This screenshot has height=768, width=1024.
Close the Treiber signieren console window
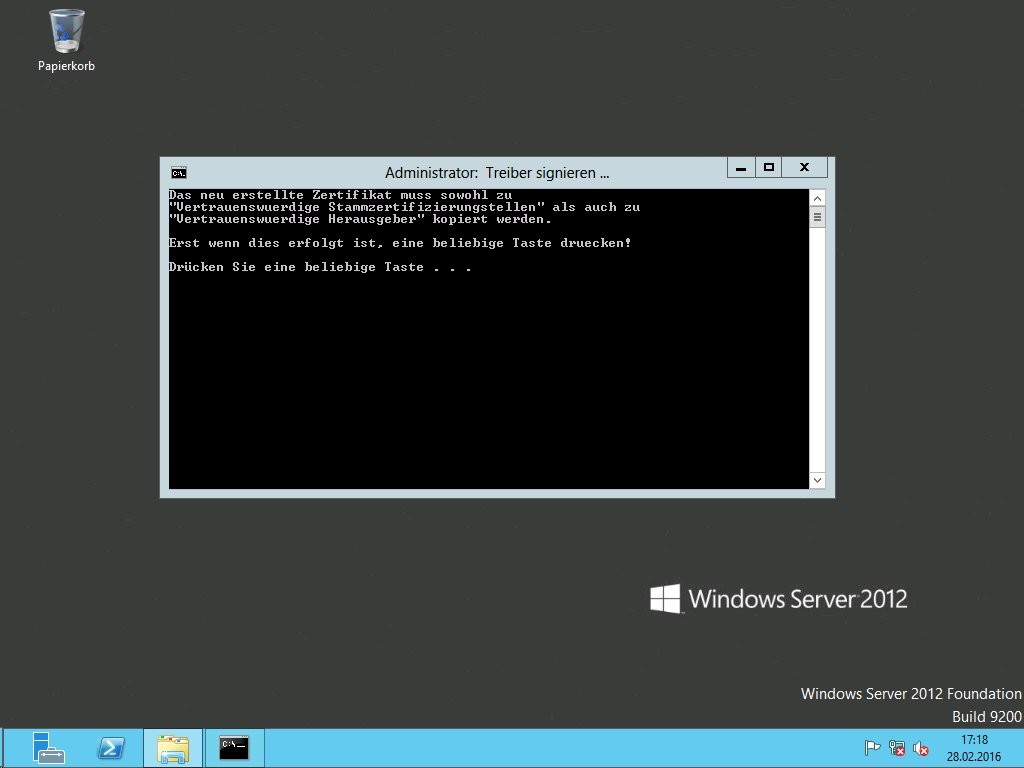(805, 168)
